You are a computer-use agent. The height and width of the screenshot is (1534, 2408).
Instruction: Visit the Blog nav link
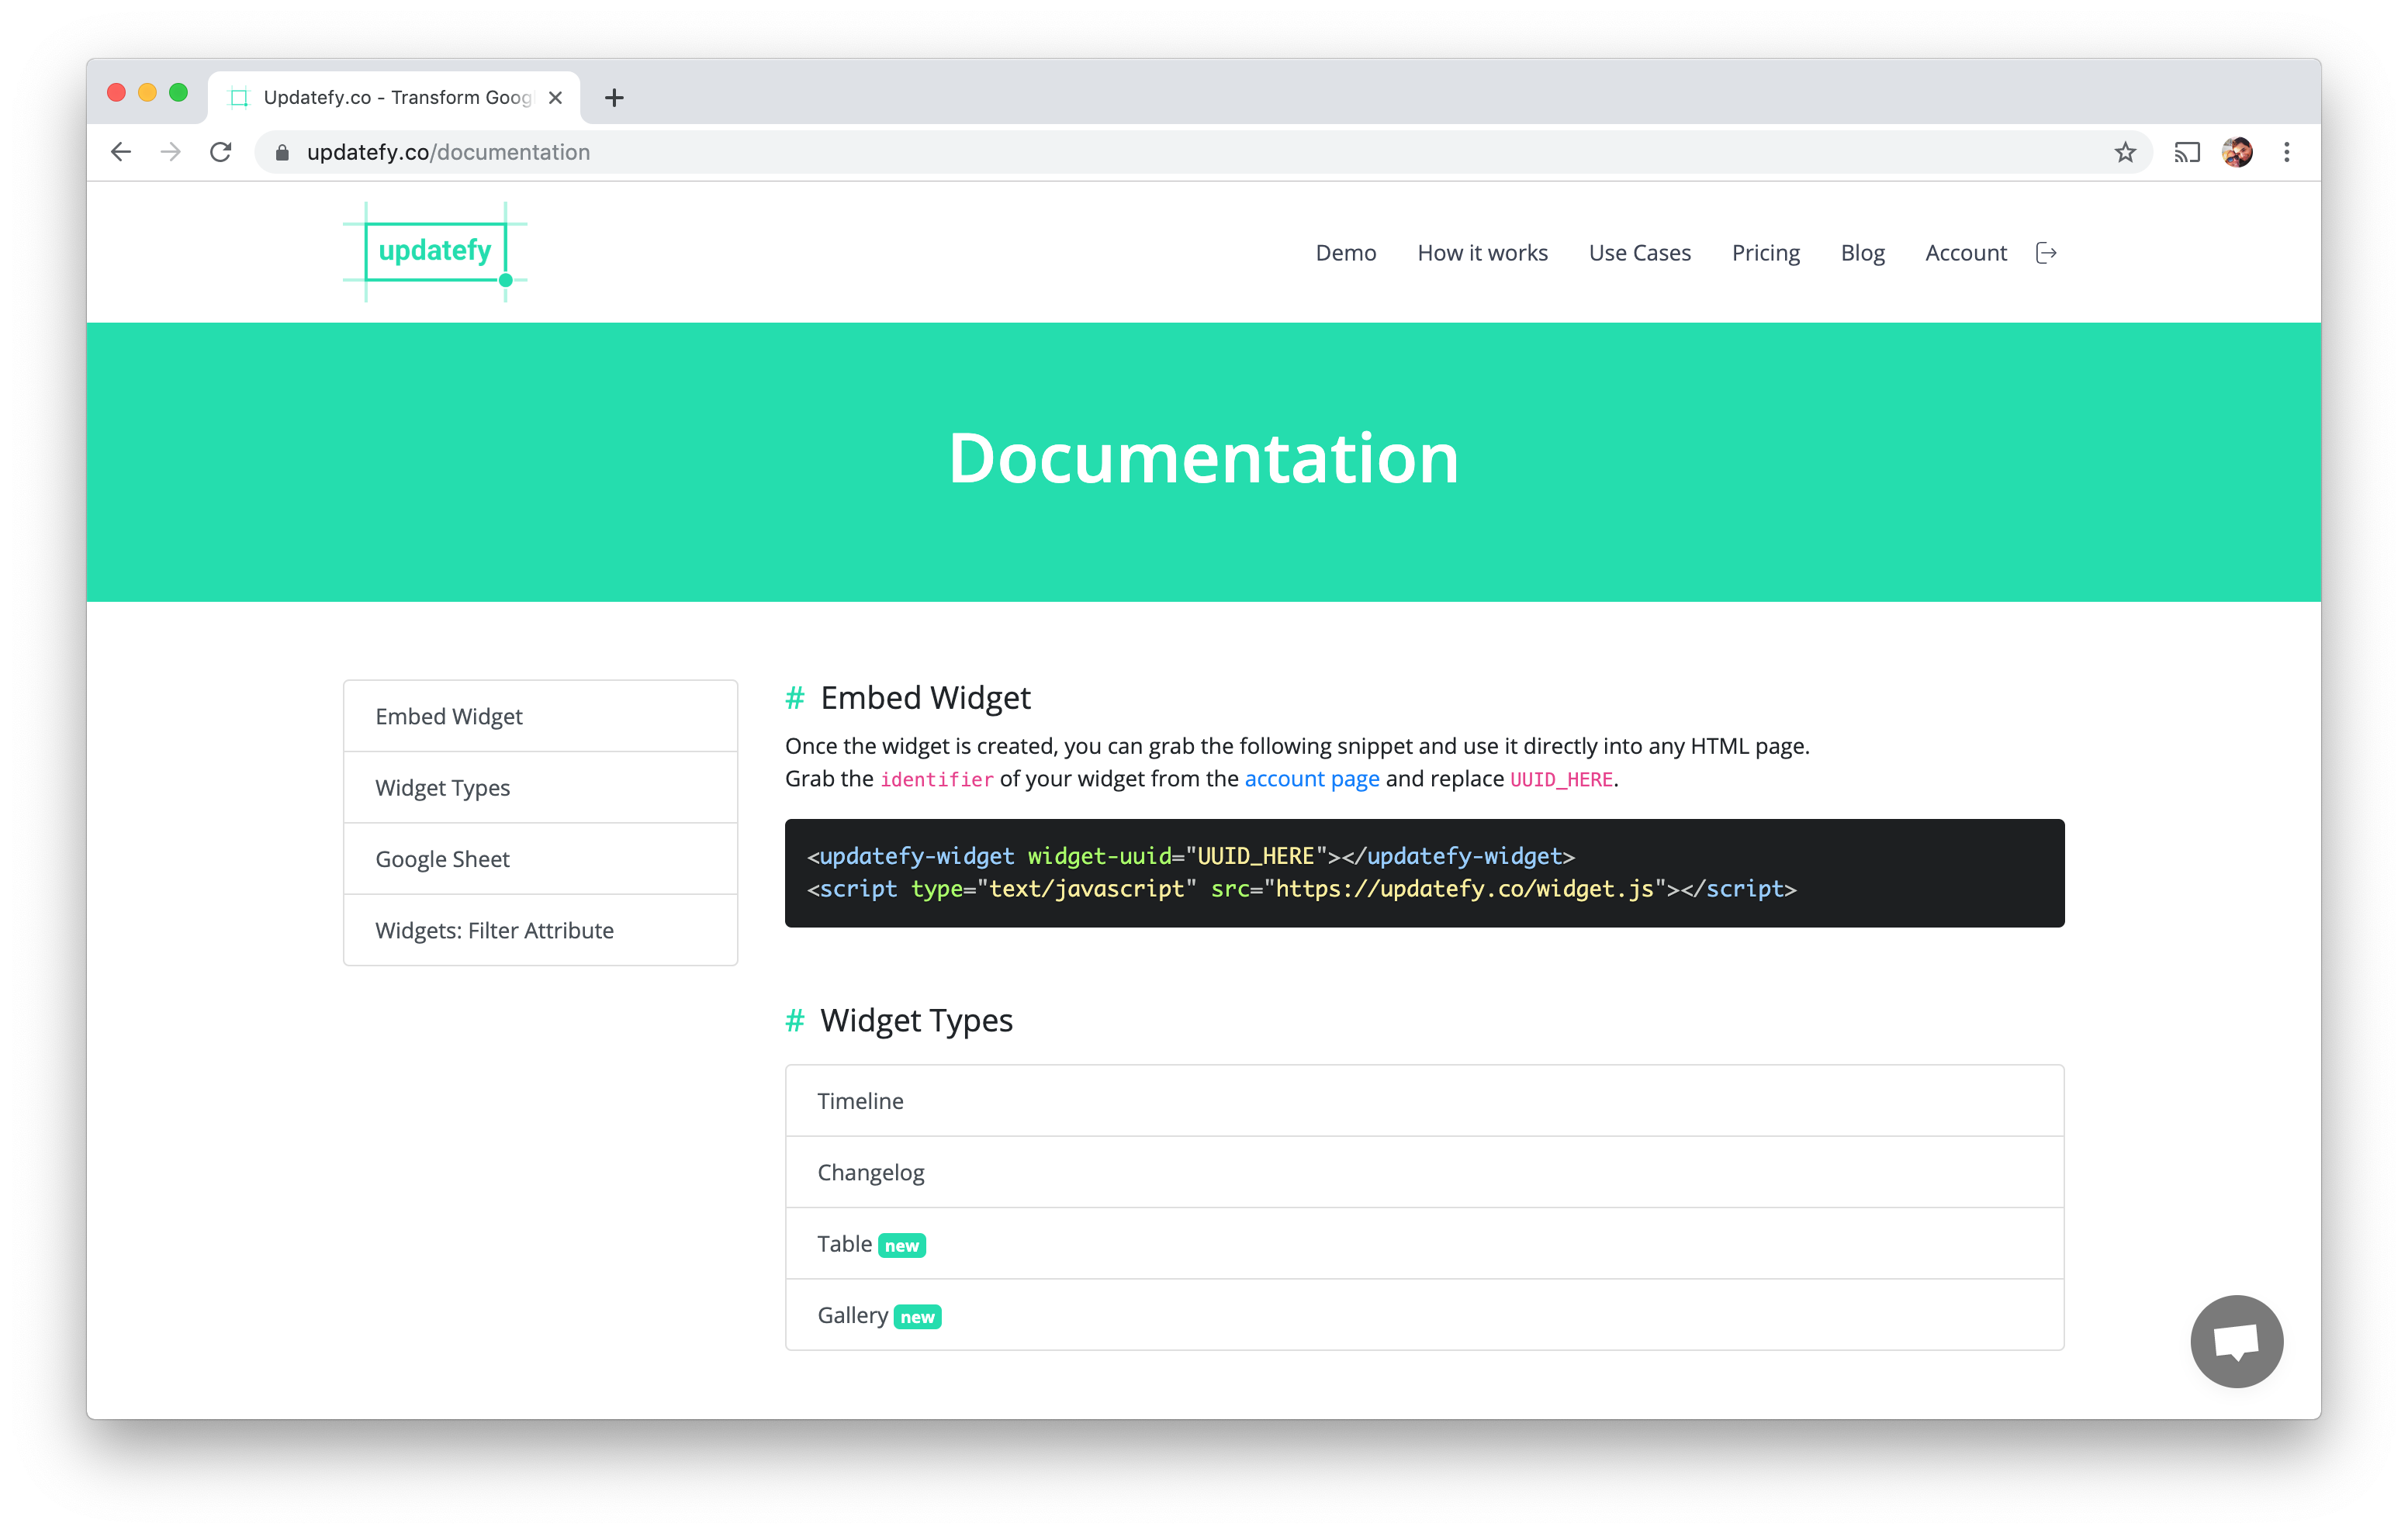click(x=1862, y=253)
